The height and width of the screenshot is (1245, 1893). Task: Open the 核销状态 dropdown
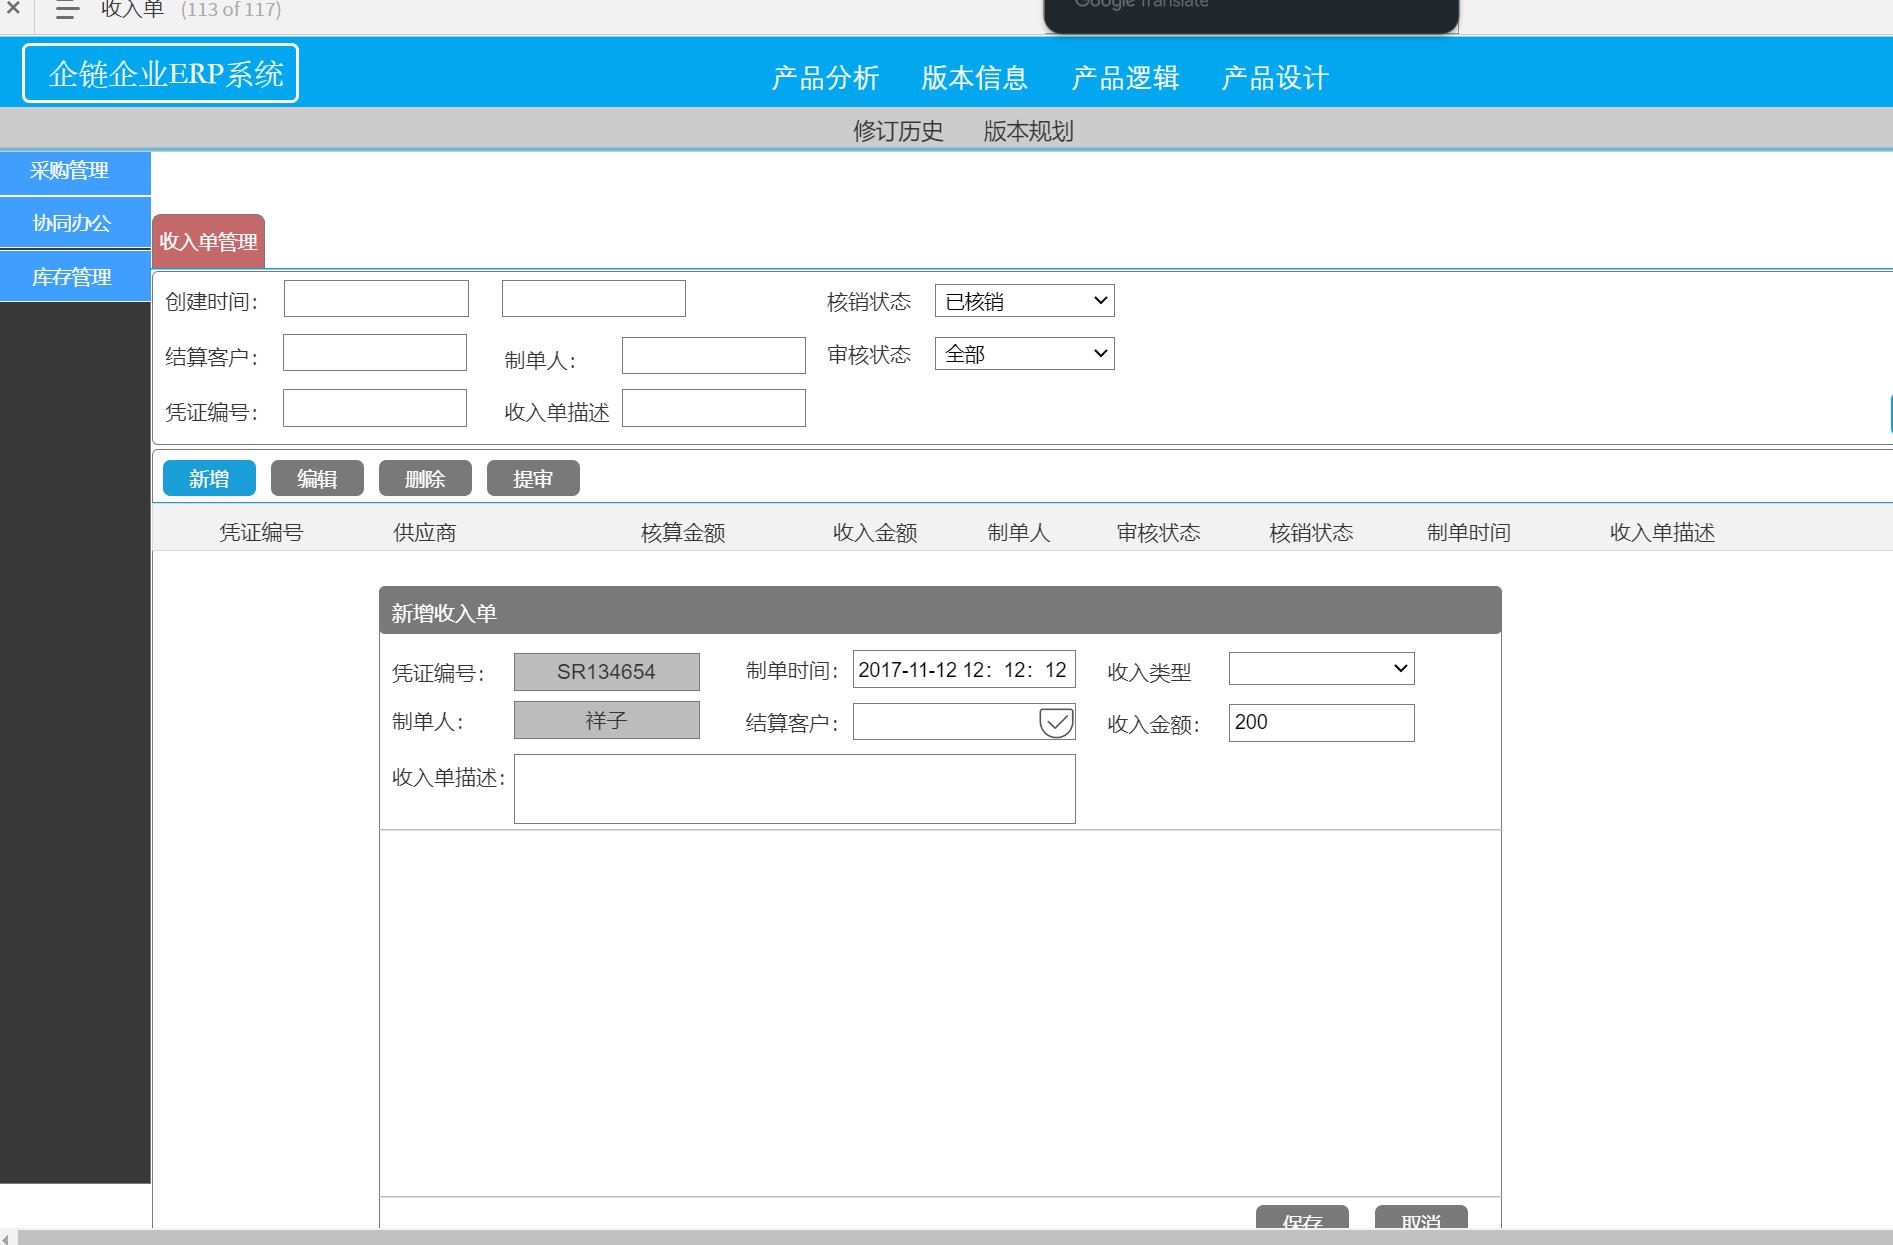[x=1025, y=301]
